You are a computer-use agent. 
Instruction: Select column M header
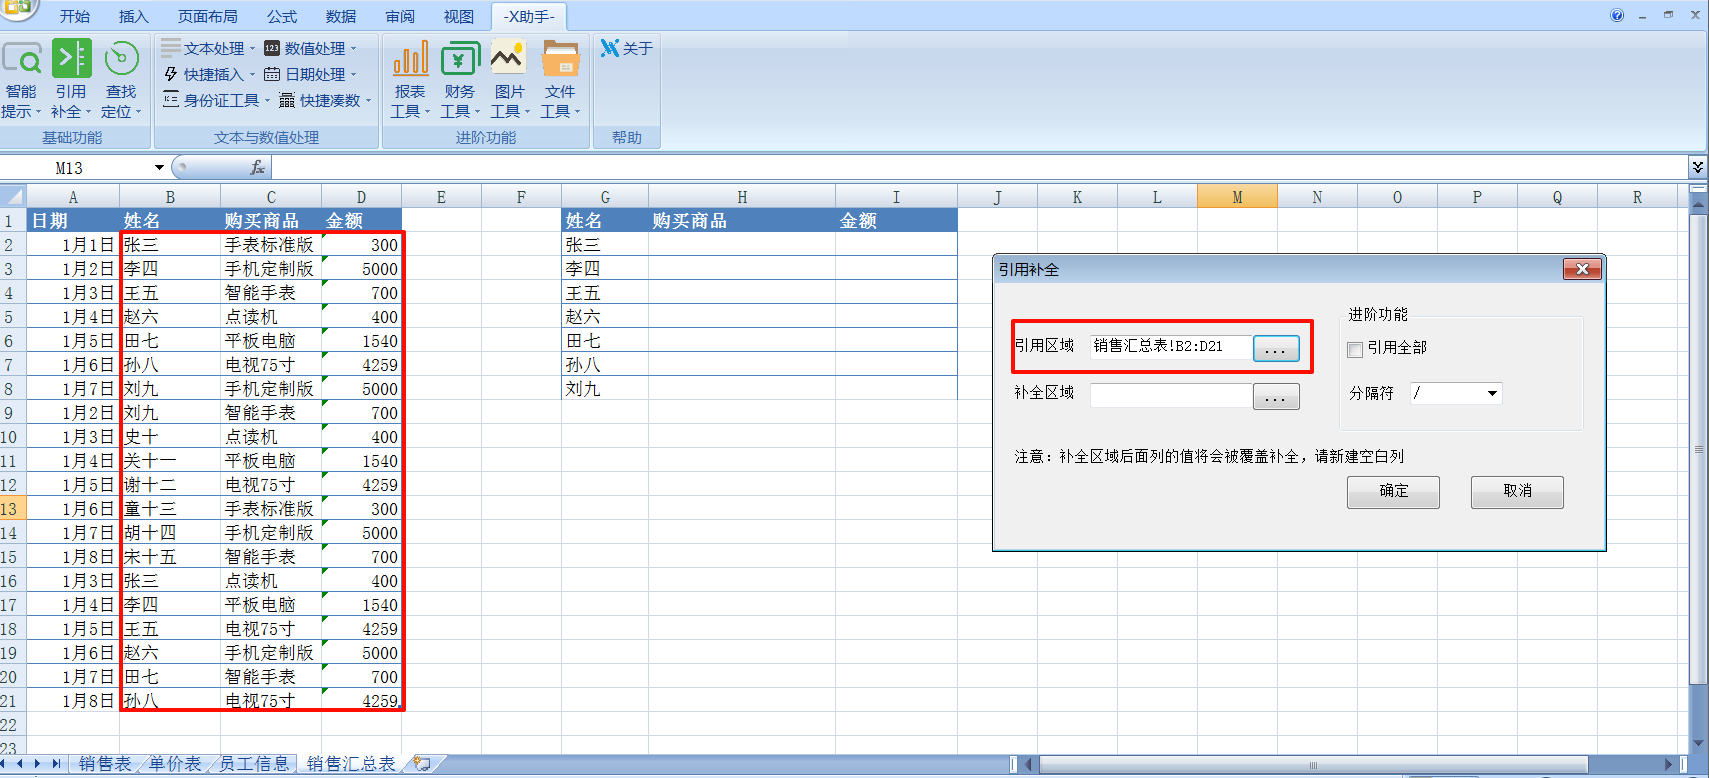1237,197
